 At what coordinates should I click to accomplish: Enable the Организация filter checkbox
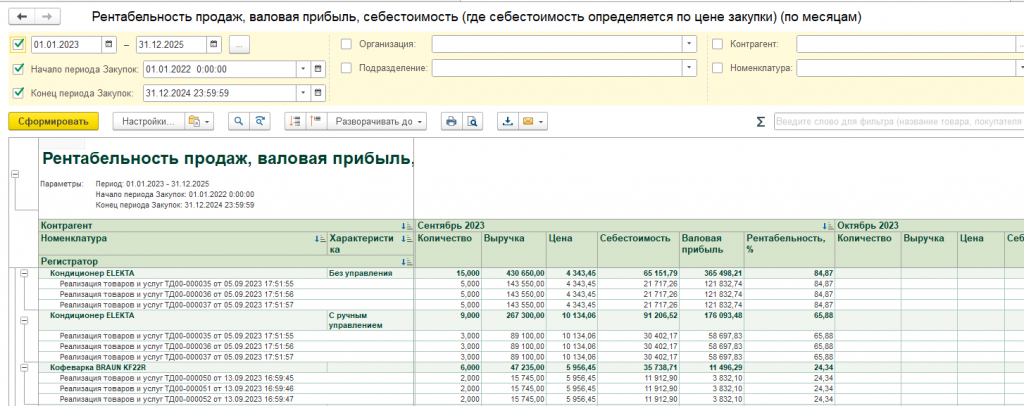click(347, 45)
